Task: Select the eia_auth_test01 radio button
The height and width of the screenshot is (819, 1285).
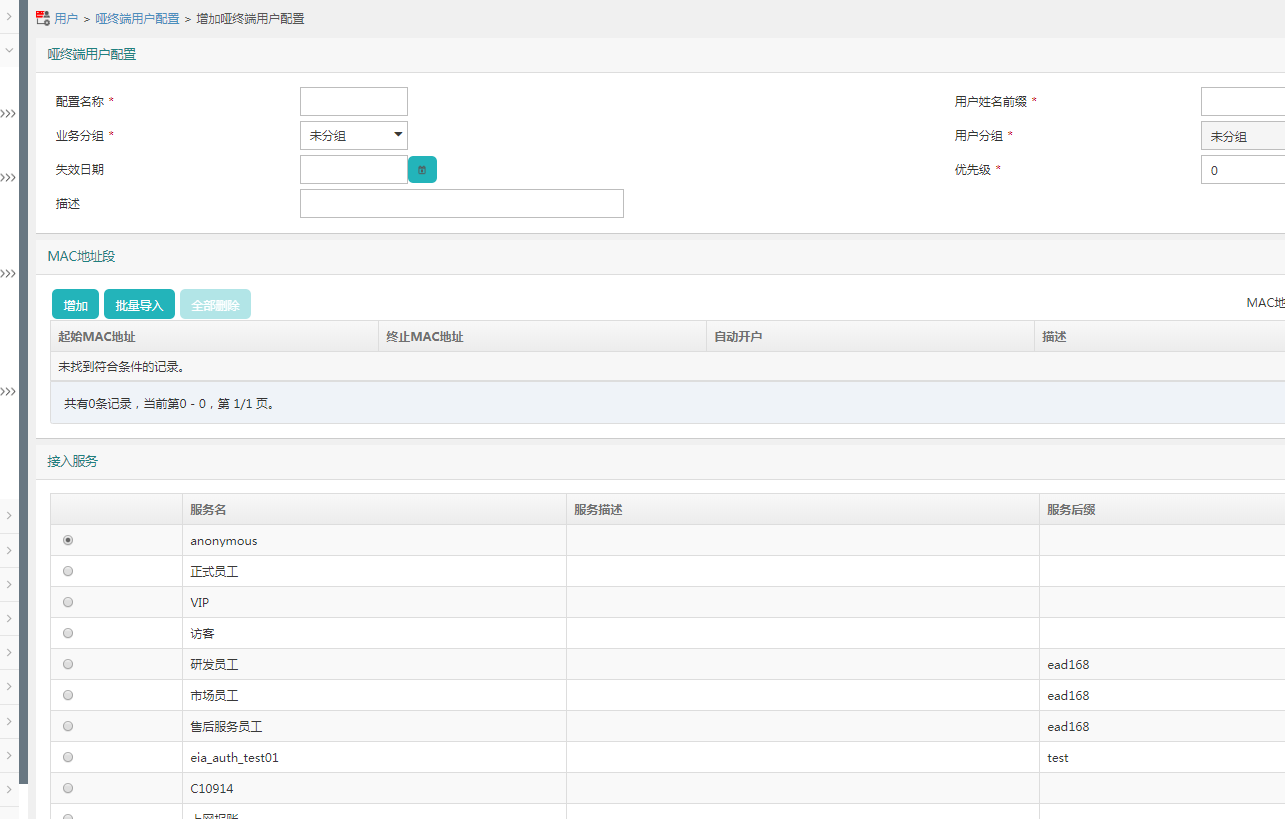Action: click(x=68, y=757)
